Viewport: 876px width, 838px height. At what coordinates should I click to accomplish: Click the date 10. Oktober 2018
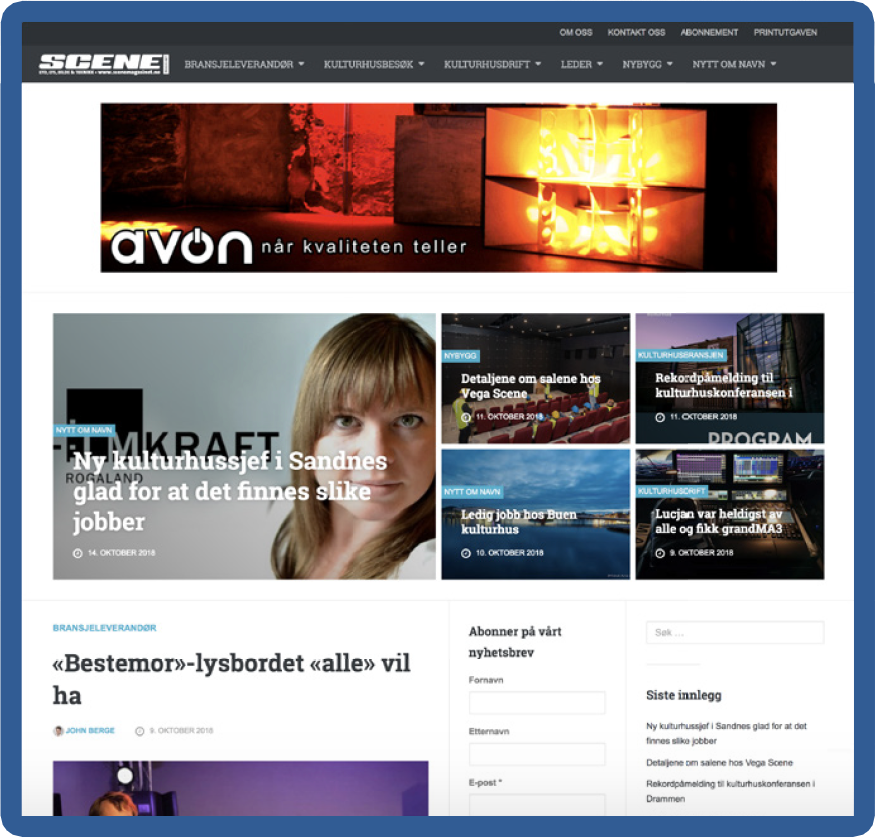click(510, 553)
